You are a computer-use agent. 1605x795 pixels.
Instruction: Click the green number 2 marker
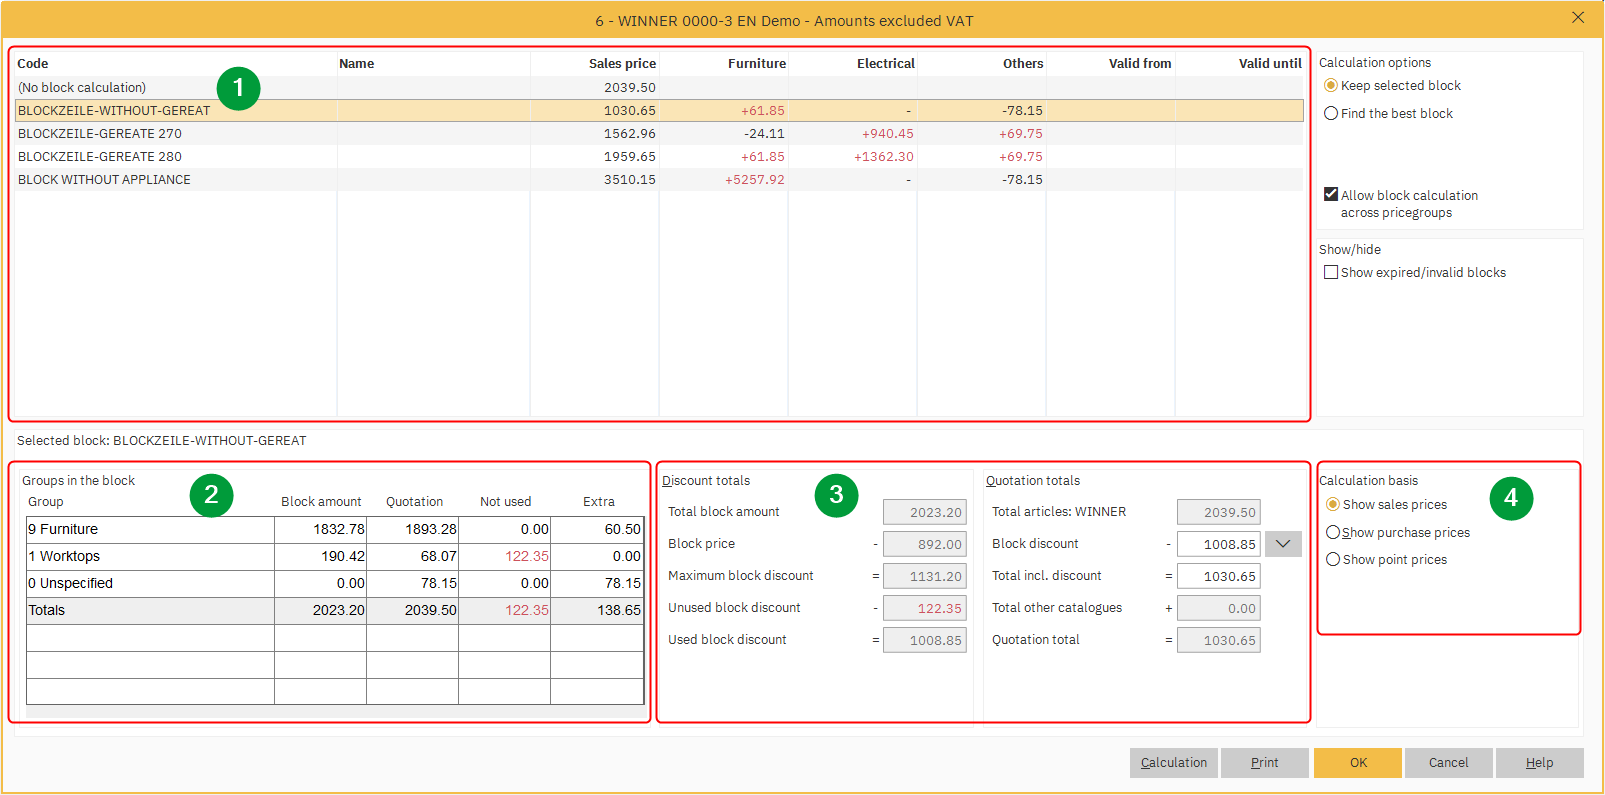point(211,495)
